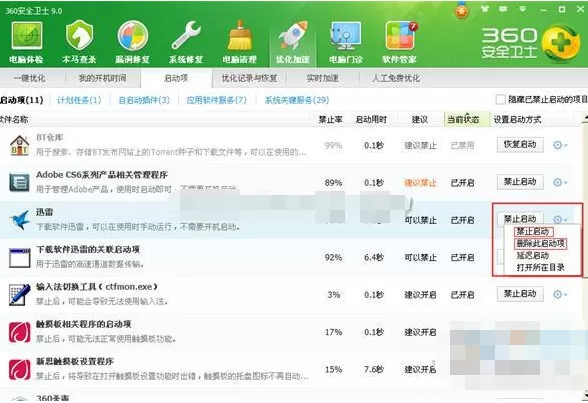Screen dimensions: 588x403
Task: Click the 360 安全卫士 plus logo
Action: [560, 43]
